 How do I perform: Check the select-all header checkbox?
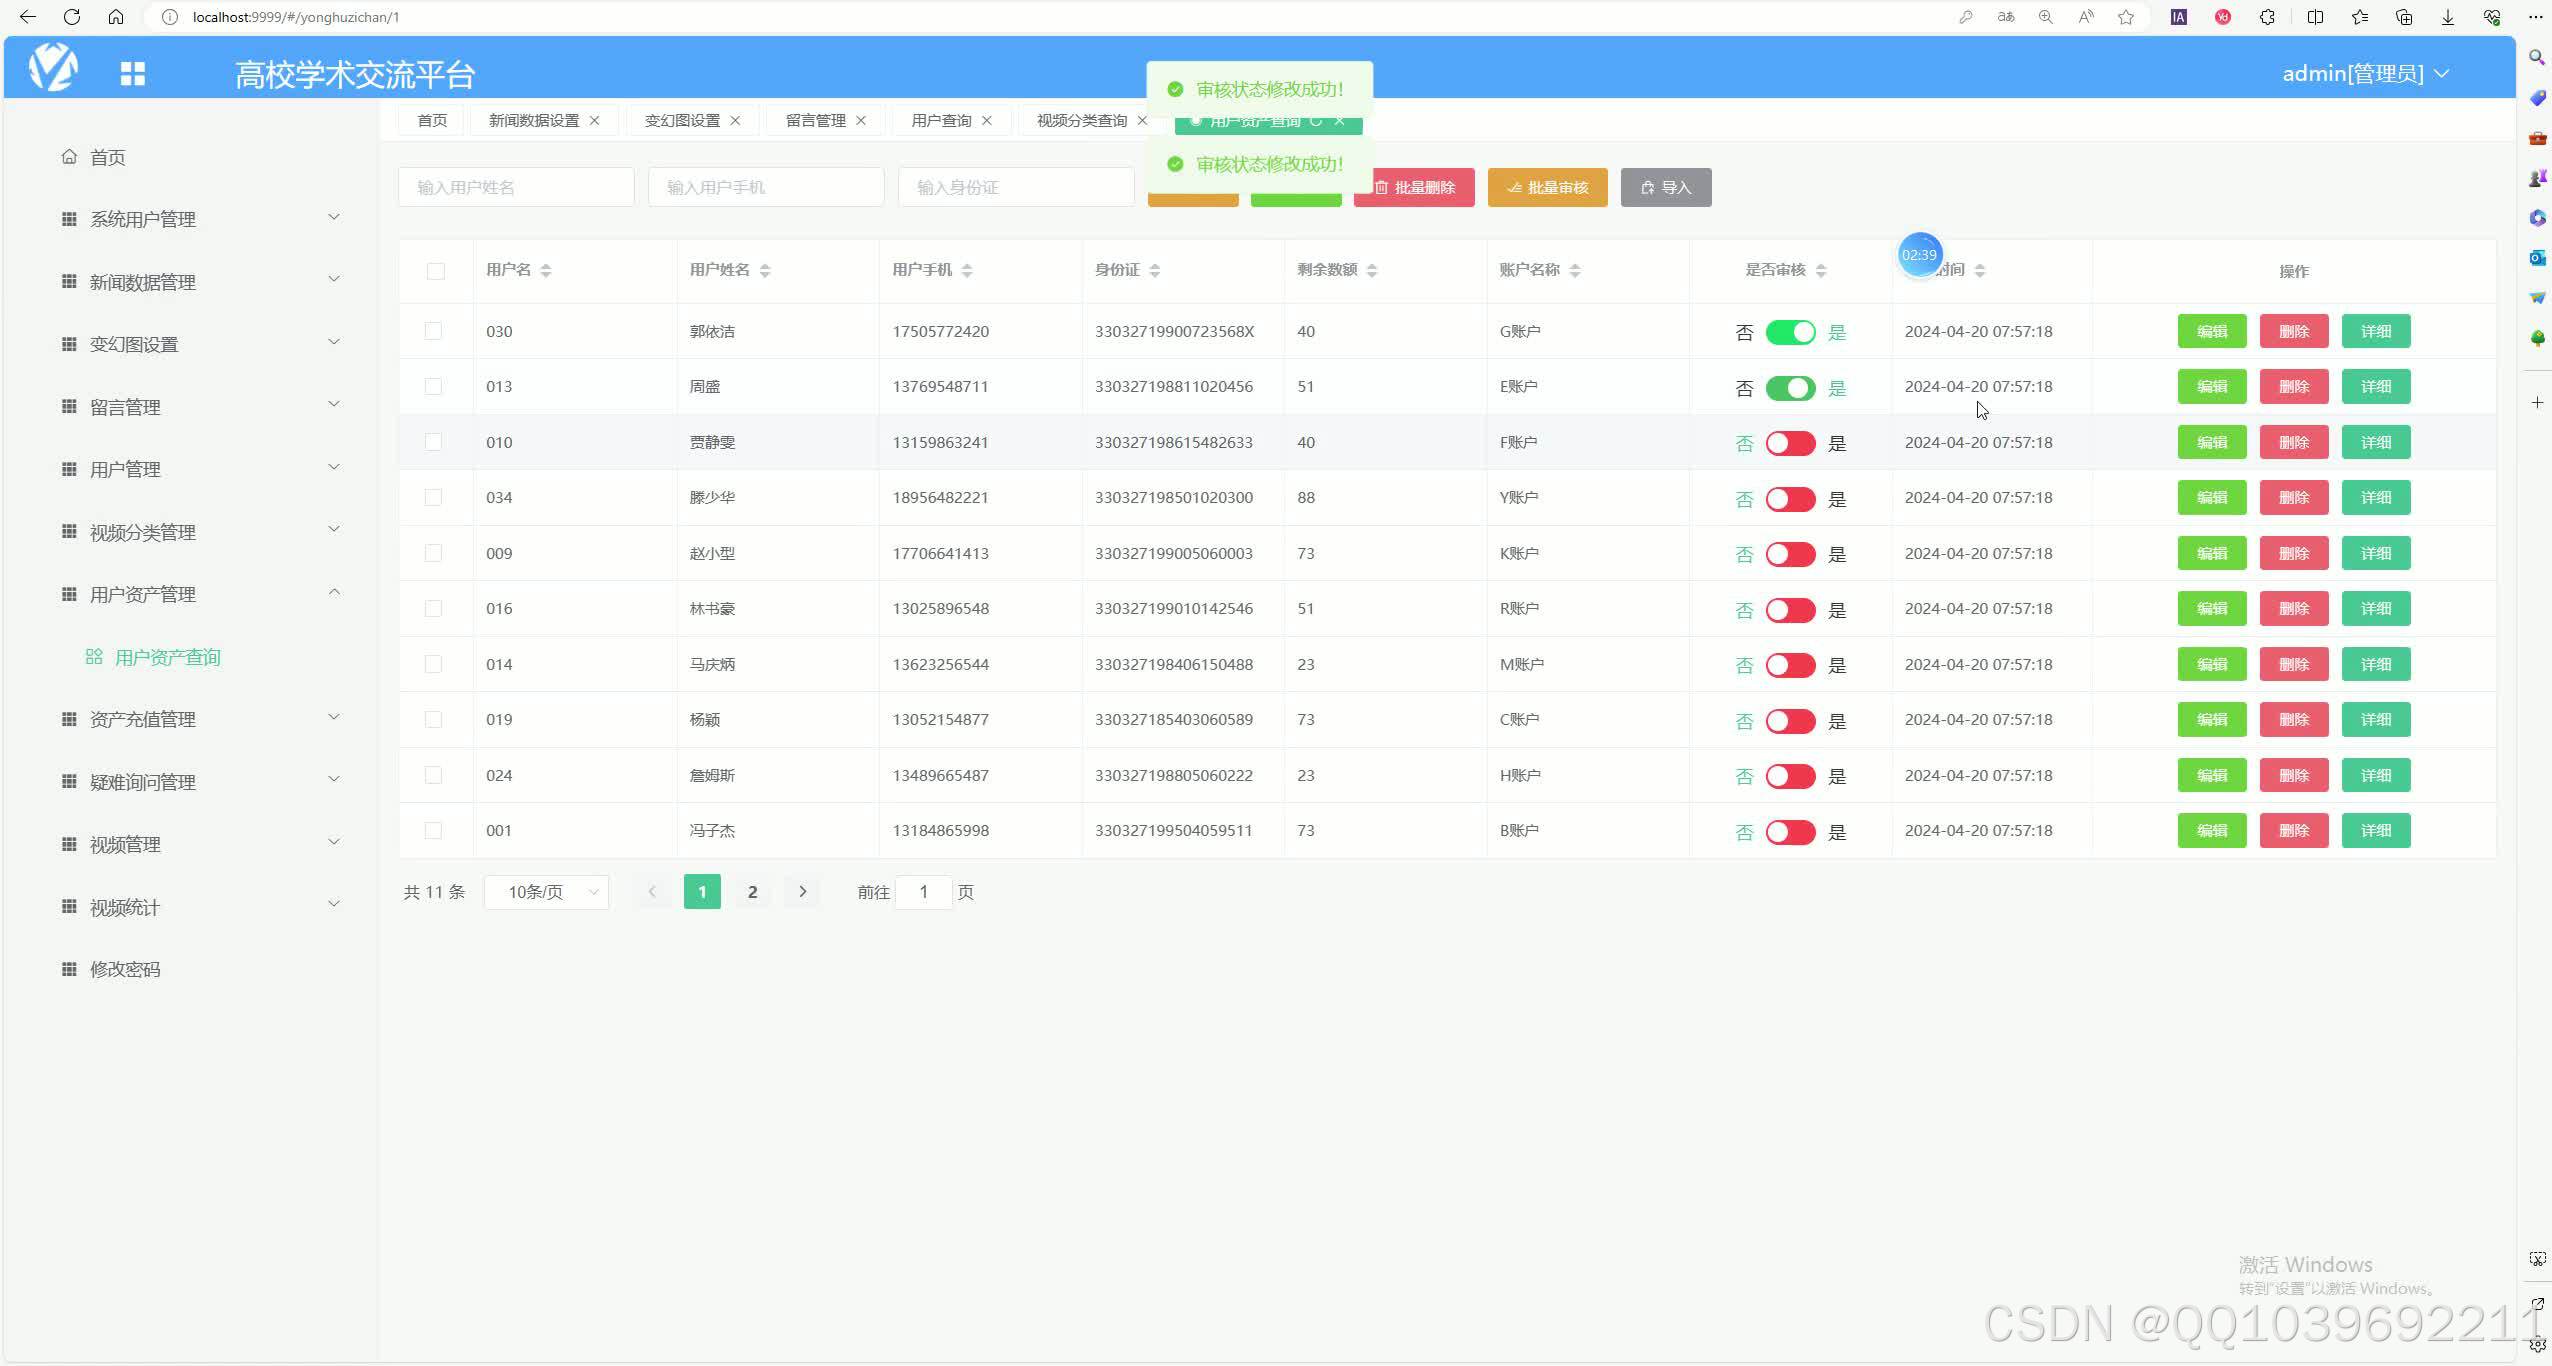(436, 271)
